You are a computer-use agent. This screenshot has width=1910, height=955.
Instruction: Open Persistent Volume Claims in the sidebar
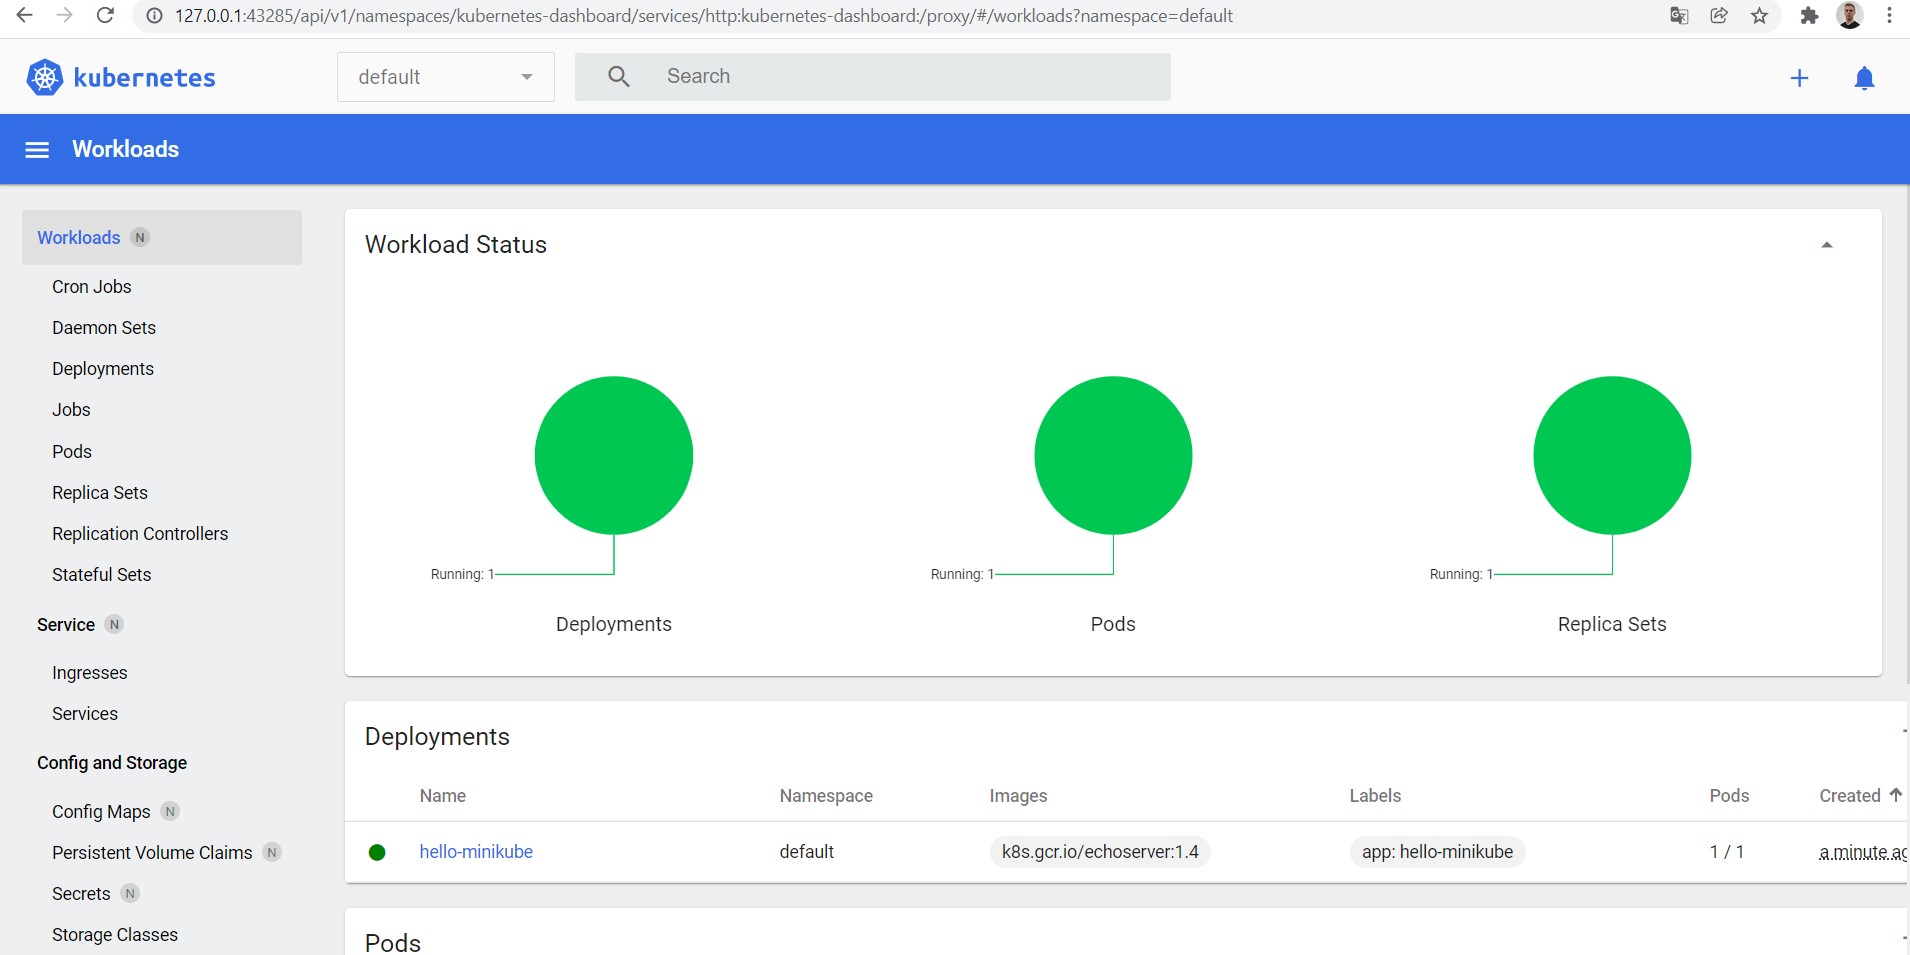point(152,853)
